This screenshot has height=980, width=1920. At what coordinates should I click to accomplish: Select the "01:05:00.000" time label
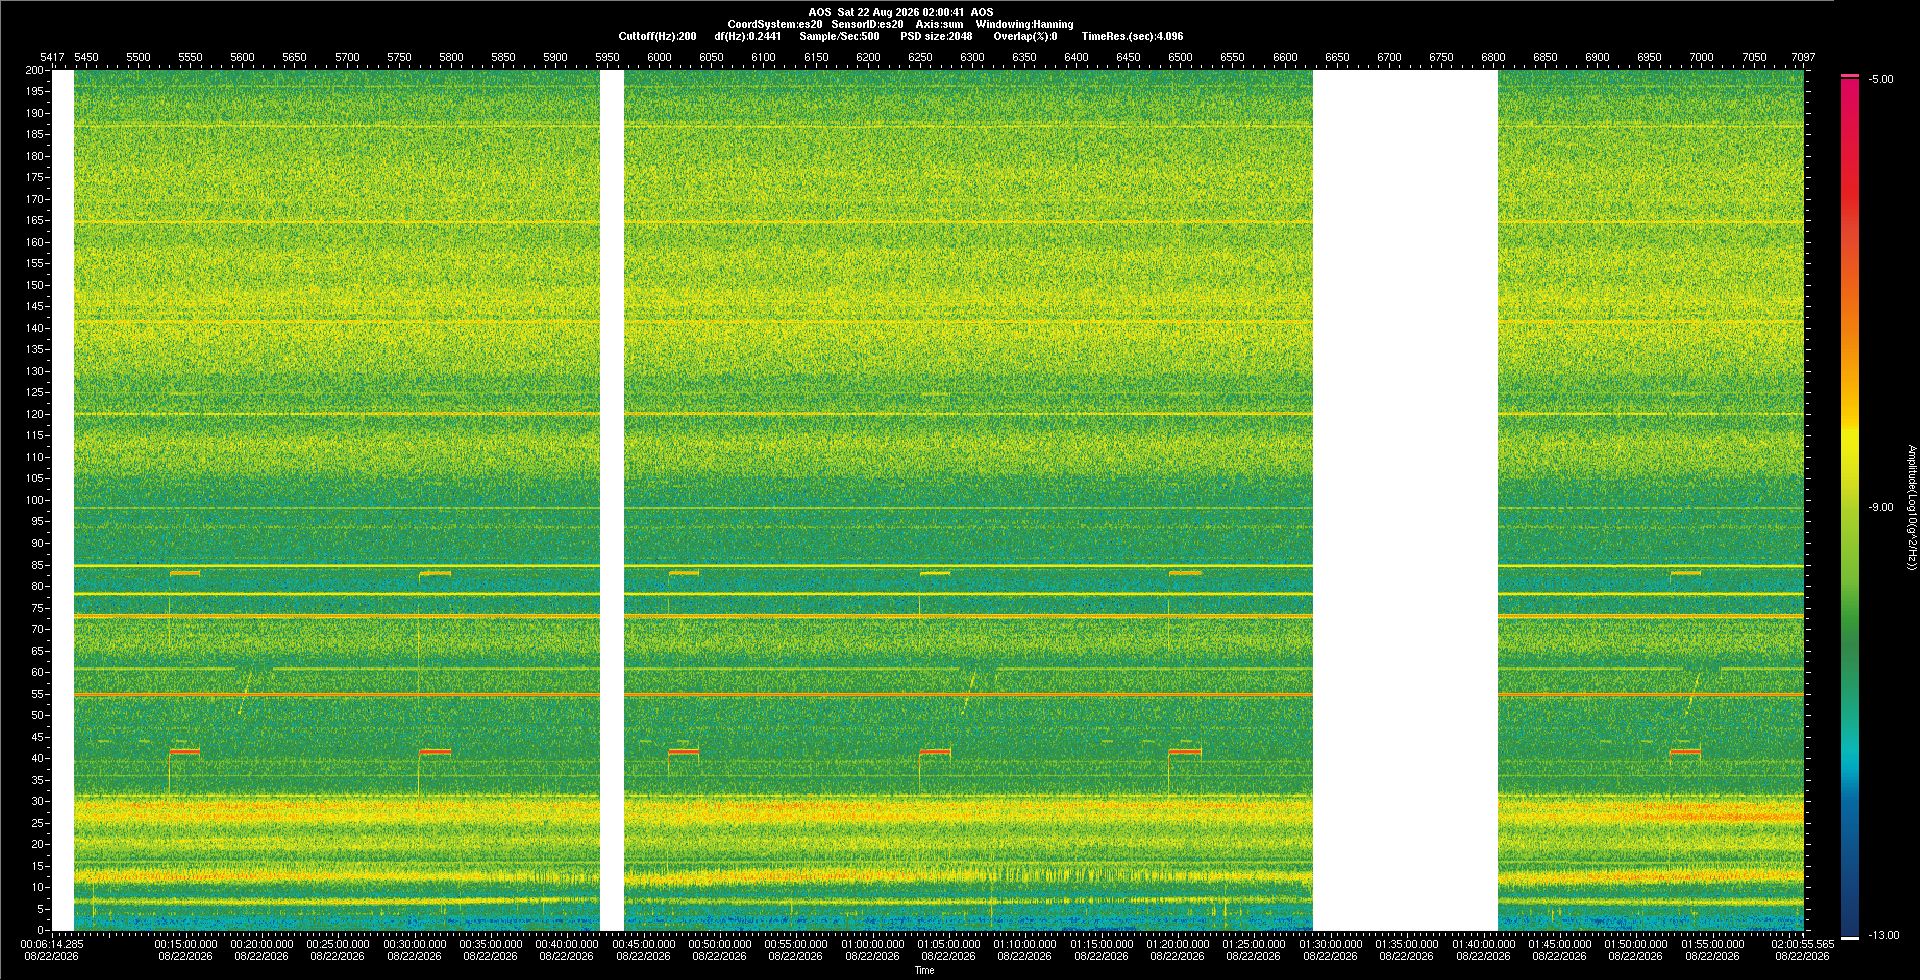tap(948, 943)
